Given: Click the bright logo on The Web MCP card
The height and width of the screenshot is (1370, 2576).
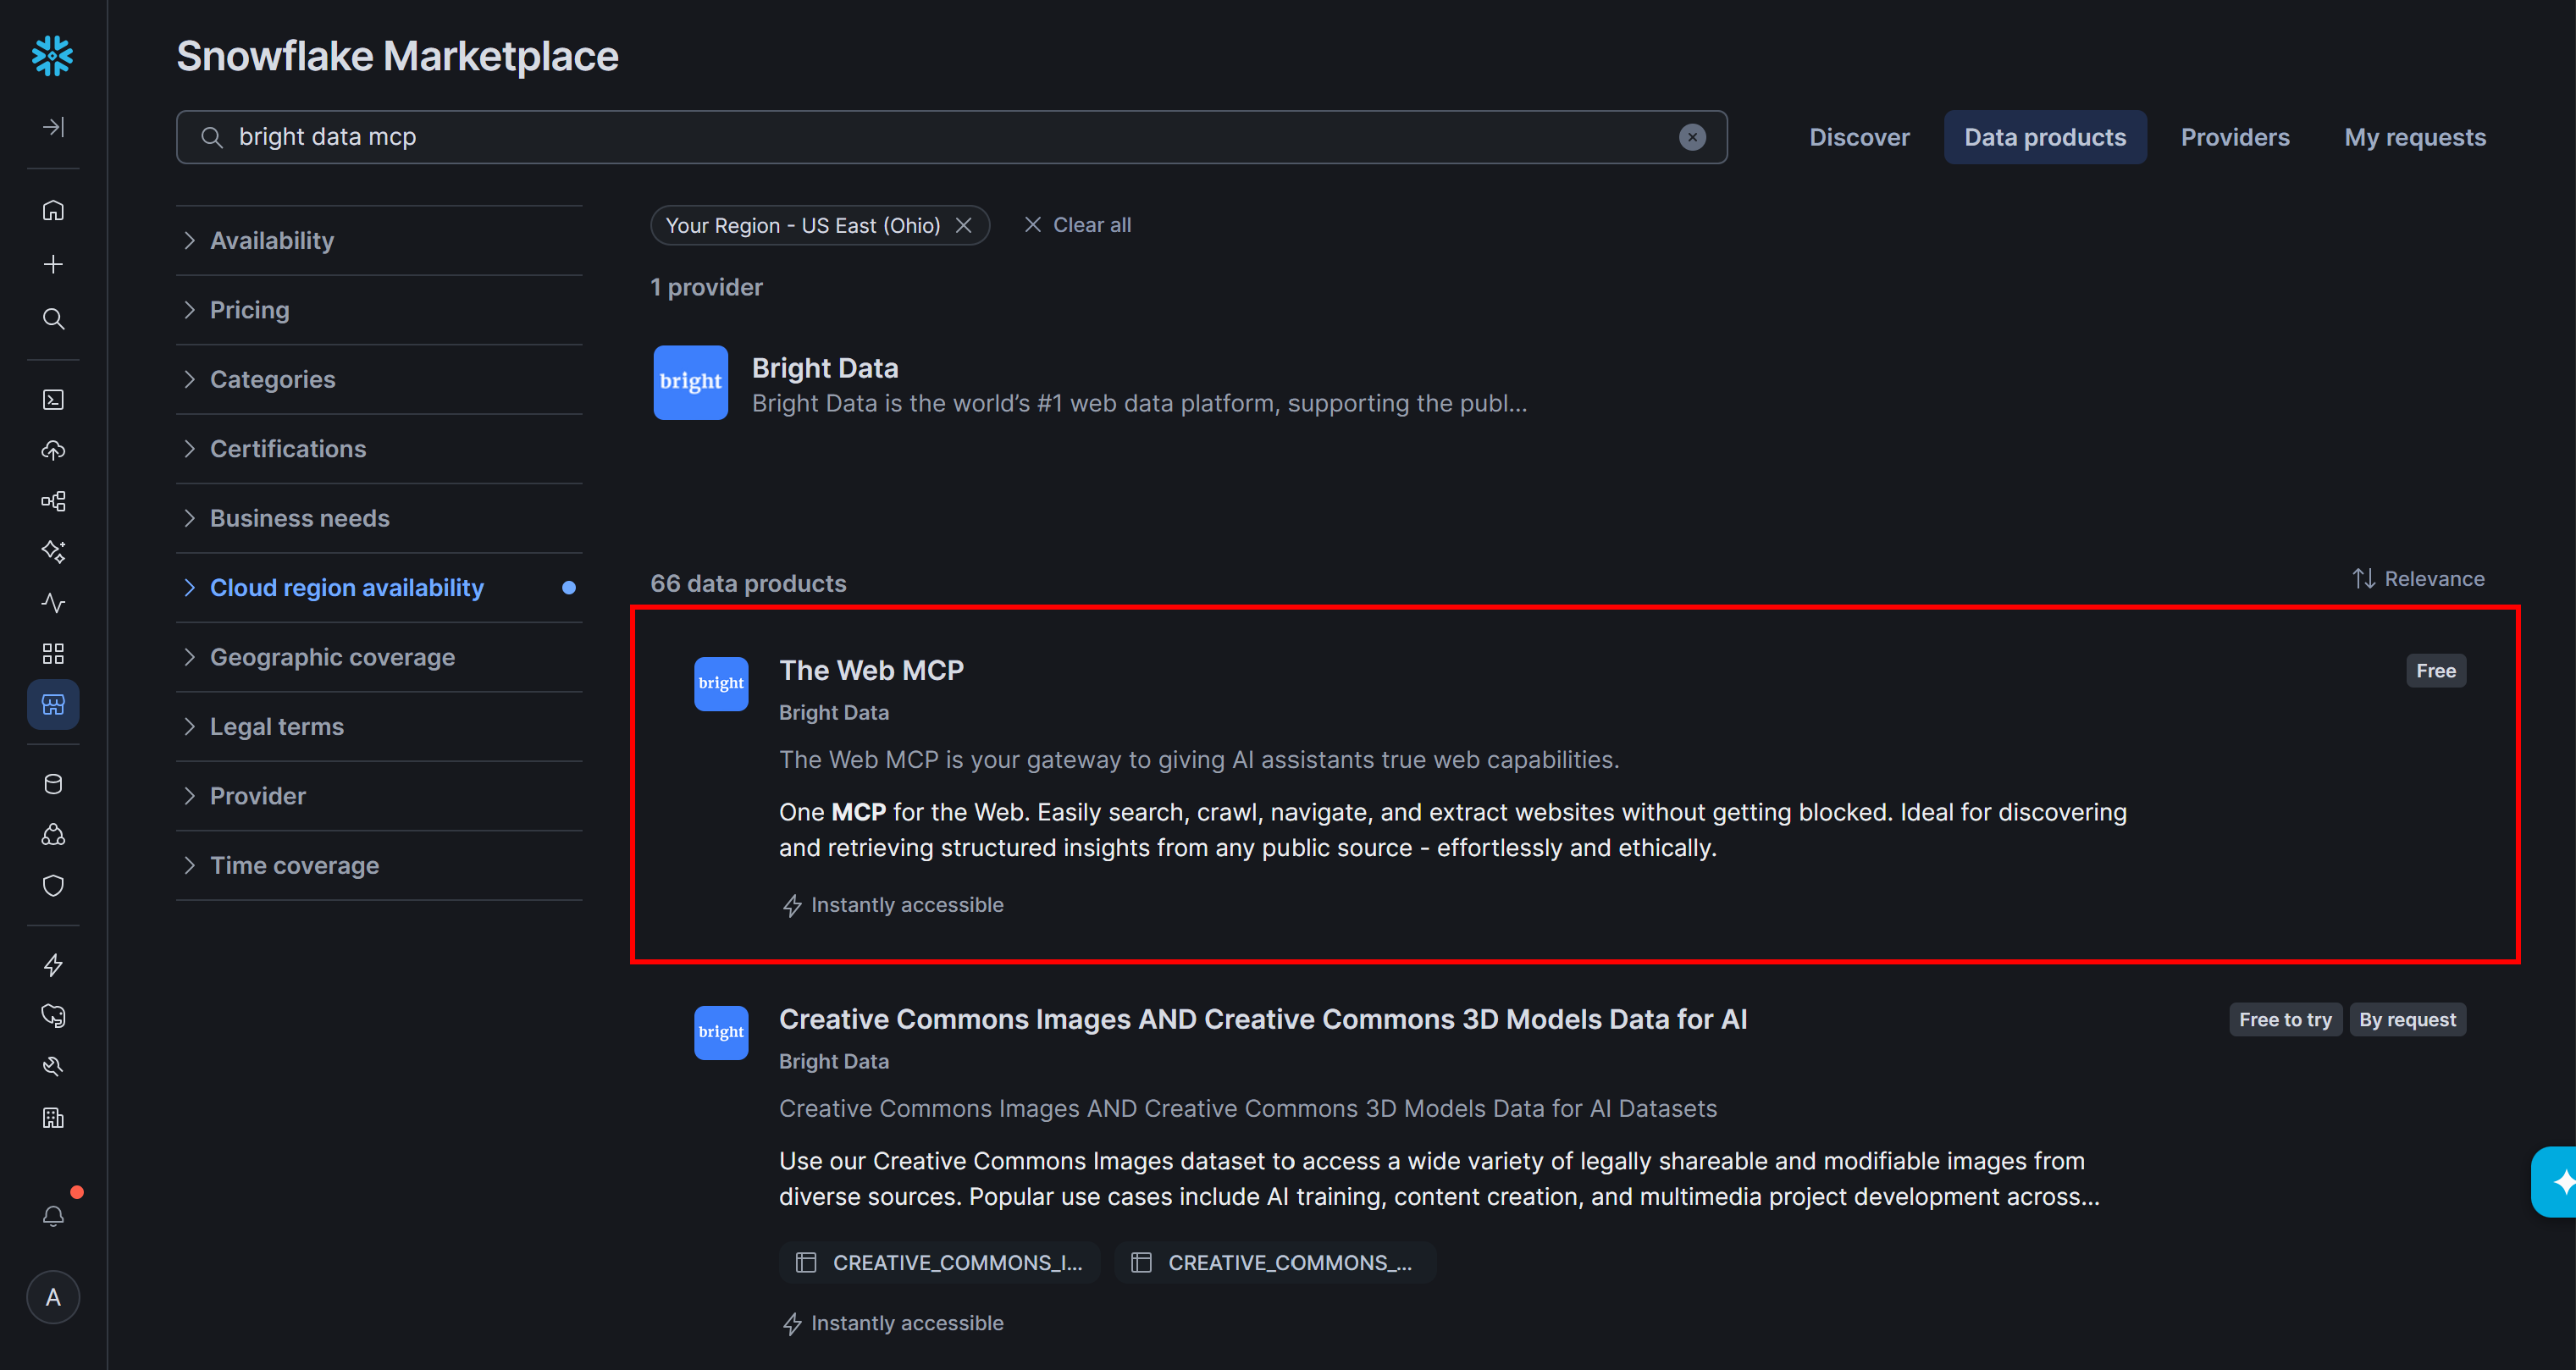Looking at the screenshot, I should click(x=721, y=684).
